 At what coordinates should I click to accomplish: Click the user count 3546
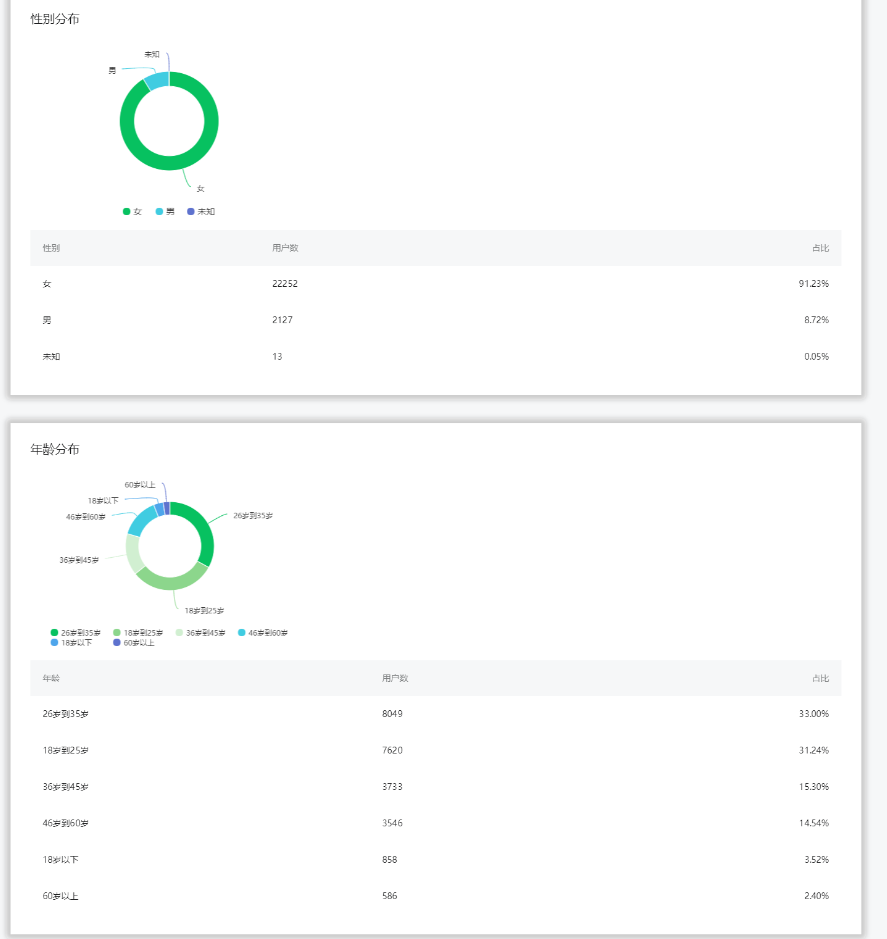[x=392, y=823]
